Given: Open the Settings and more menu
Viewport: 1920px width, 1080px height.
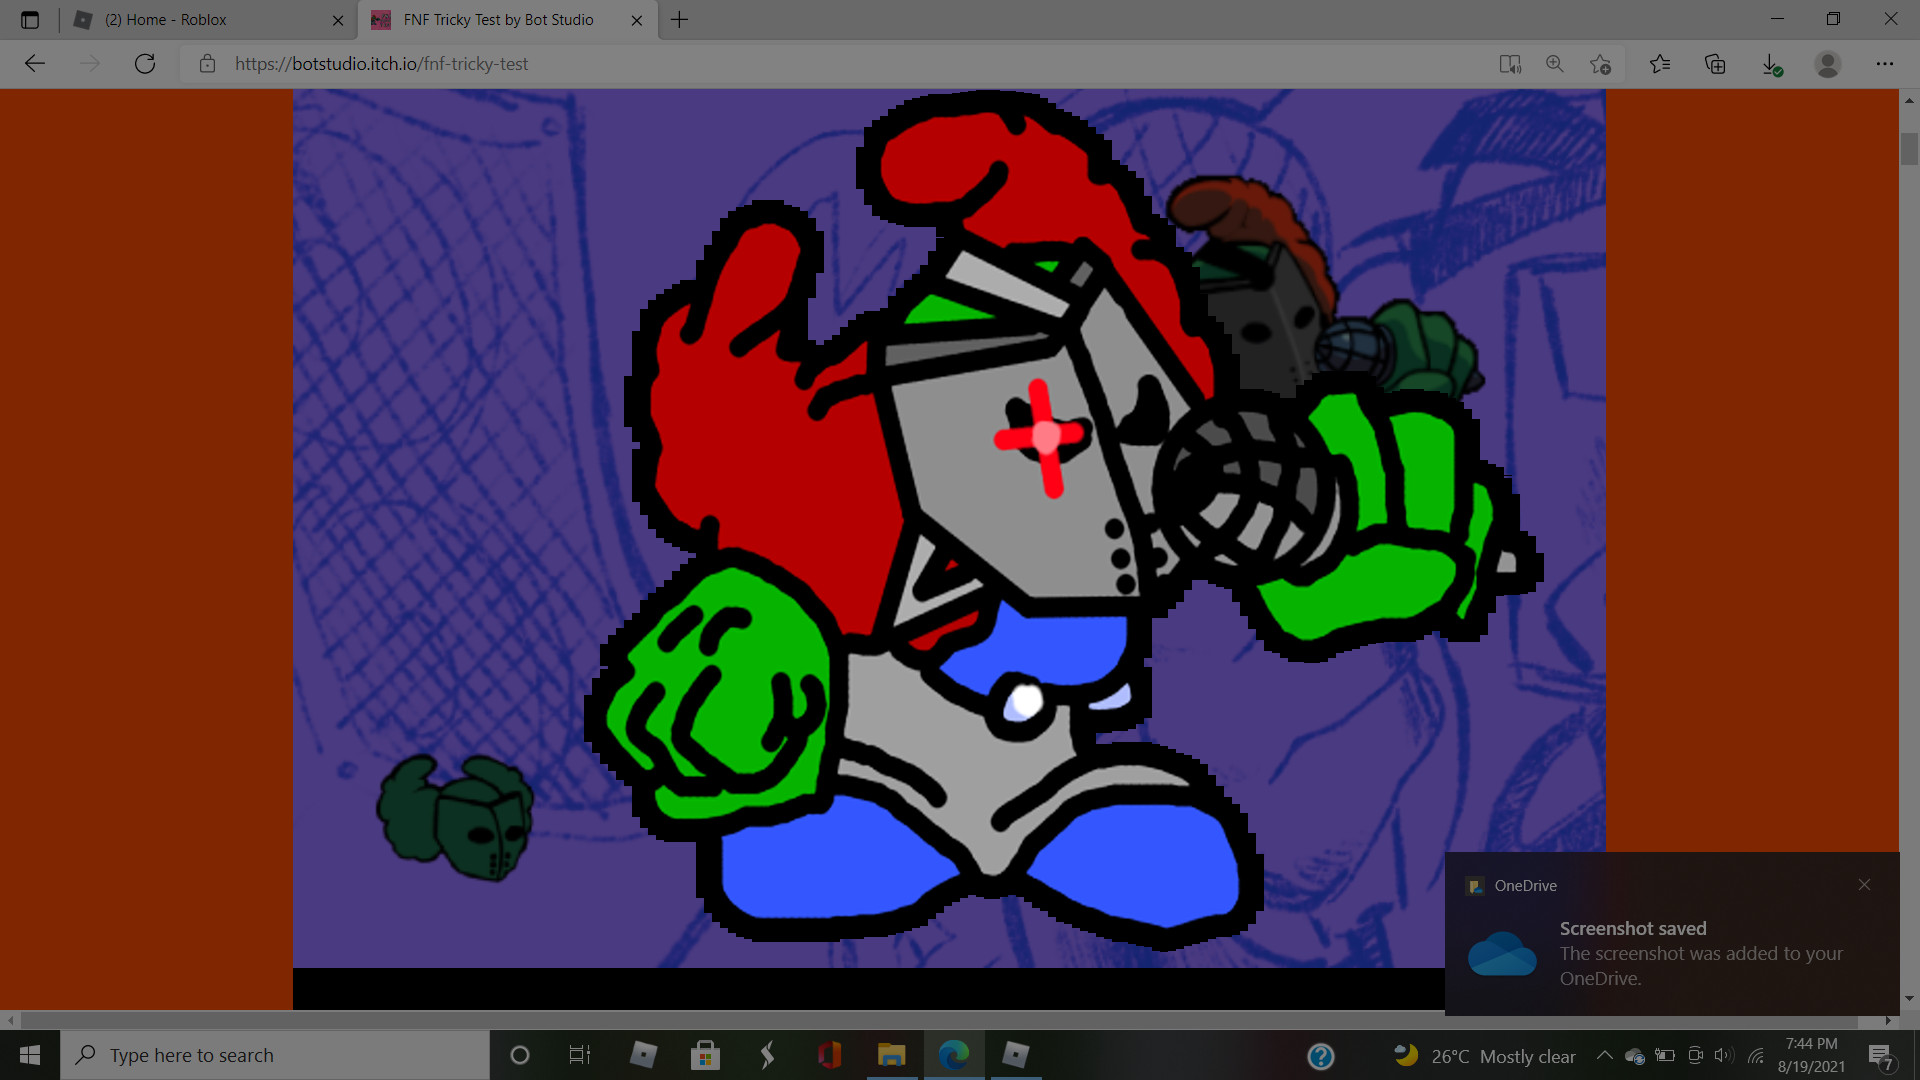Looking at the screenshot, I should tap(1885, 64).
